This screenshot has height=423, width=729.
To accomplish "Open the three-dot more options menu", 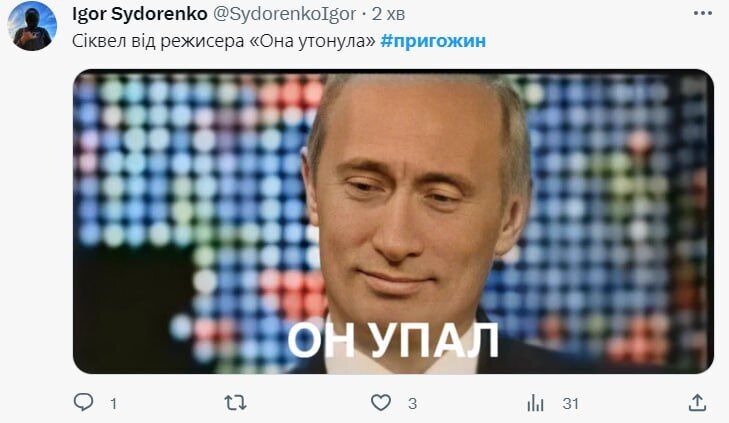I will 702,13.
